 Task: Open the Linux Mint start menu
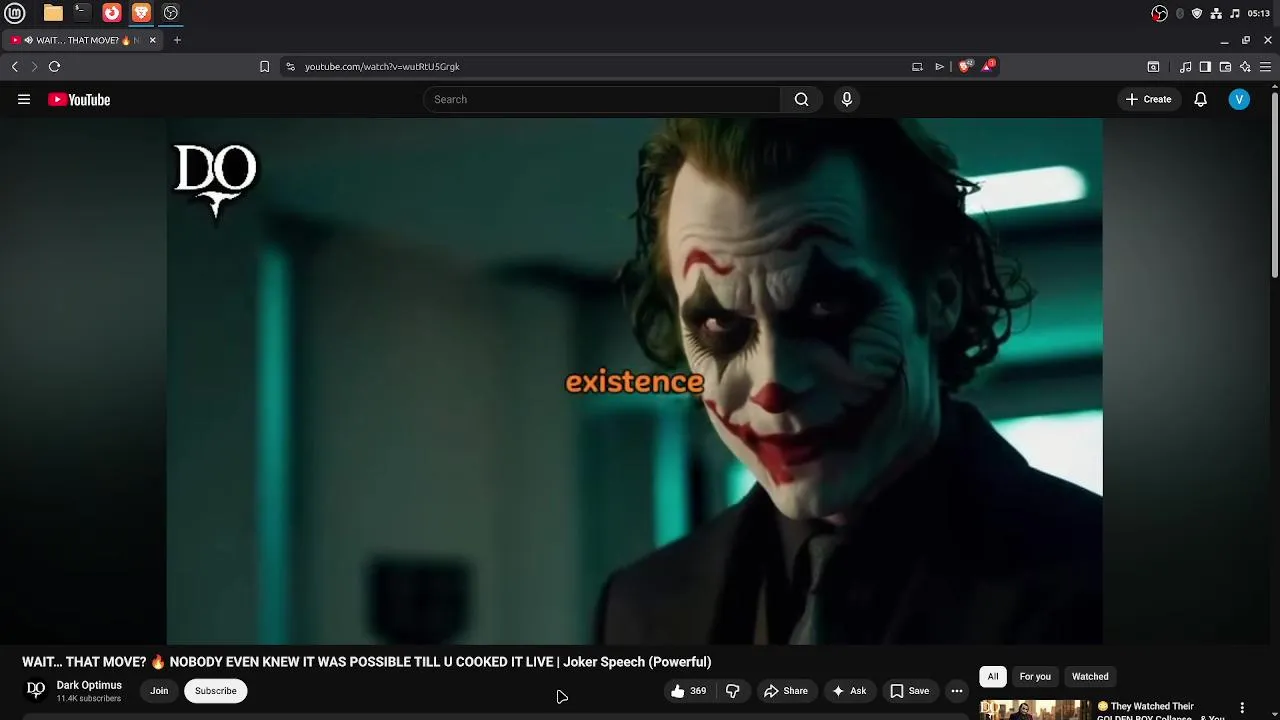pos(15,13)
